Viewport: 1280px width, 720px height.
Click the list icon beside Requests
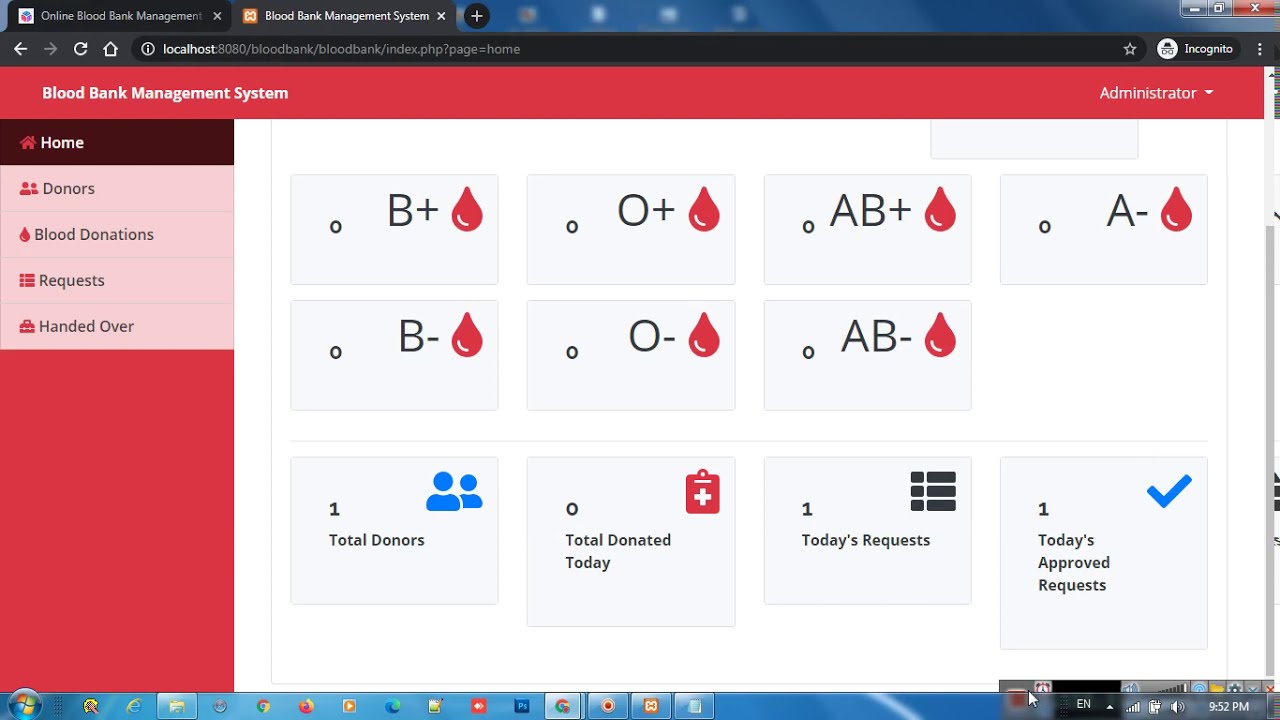(27, 280)
